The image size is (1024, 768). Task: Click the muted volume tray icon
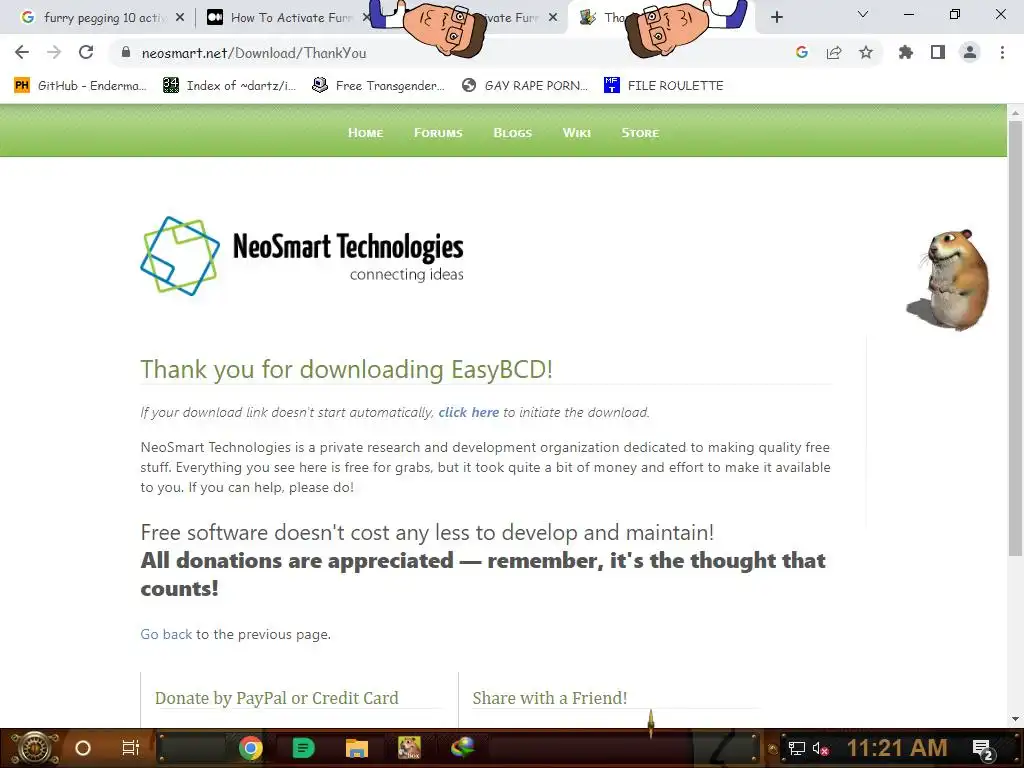click(x=821, y=748)
